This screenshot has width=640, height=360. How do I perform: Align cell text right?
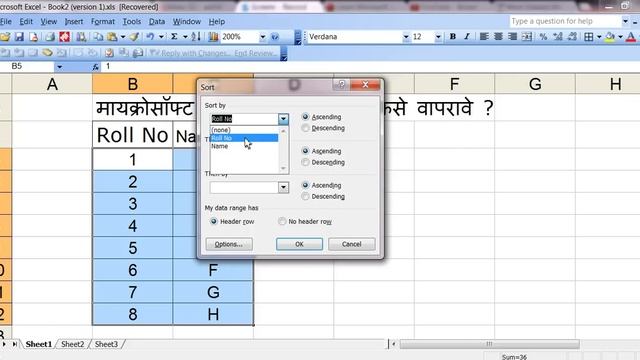coord(512,37)
